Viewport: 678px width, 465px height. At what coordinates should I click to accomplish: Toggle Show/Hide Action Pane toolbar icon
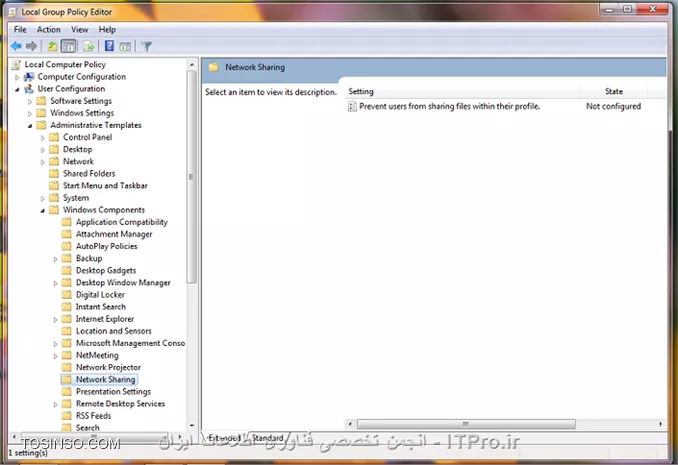[x=125, y=46]
